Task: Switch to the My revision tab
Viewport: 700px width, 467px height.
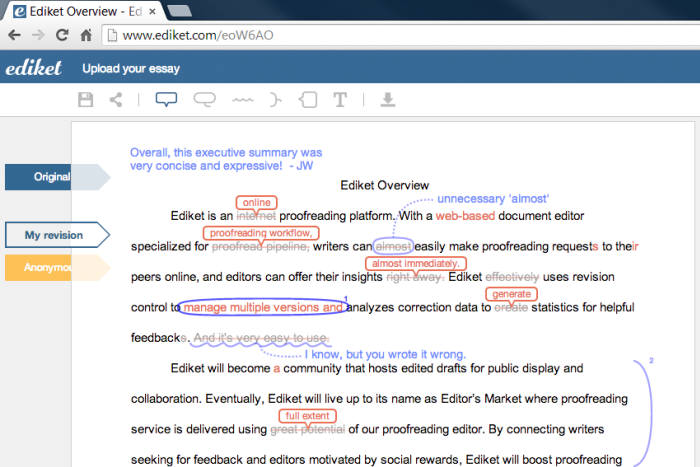Action: tap(54, 235)
